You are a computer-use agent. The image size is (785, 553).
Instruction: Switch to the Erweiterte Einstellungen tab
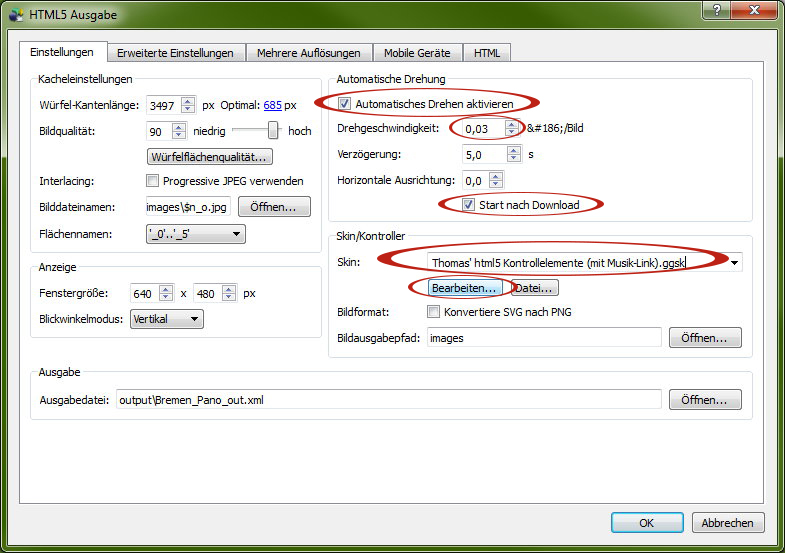point(175,53)
